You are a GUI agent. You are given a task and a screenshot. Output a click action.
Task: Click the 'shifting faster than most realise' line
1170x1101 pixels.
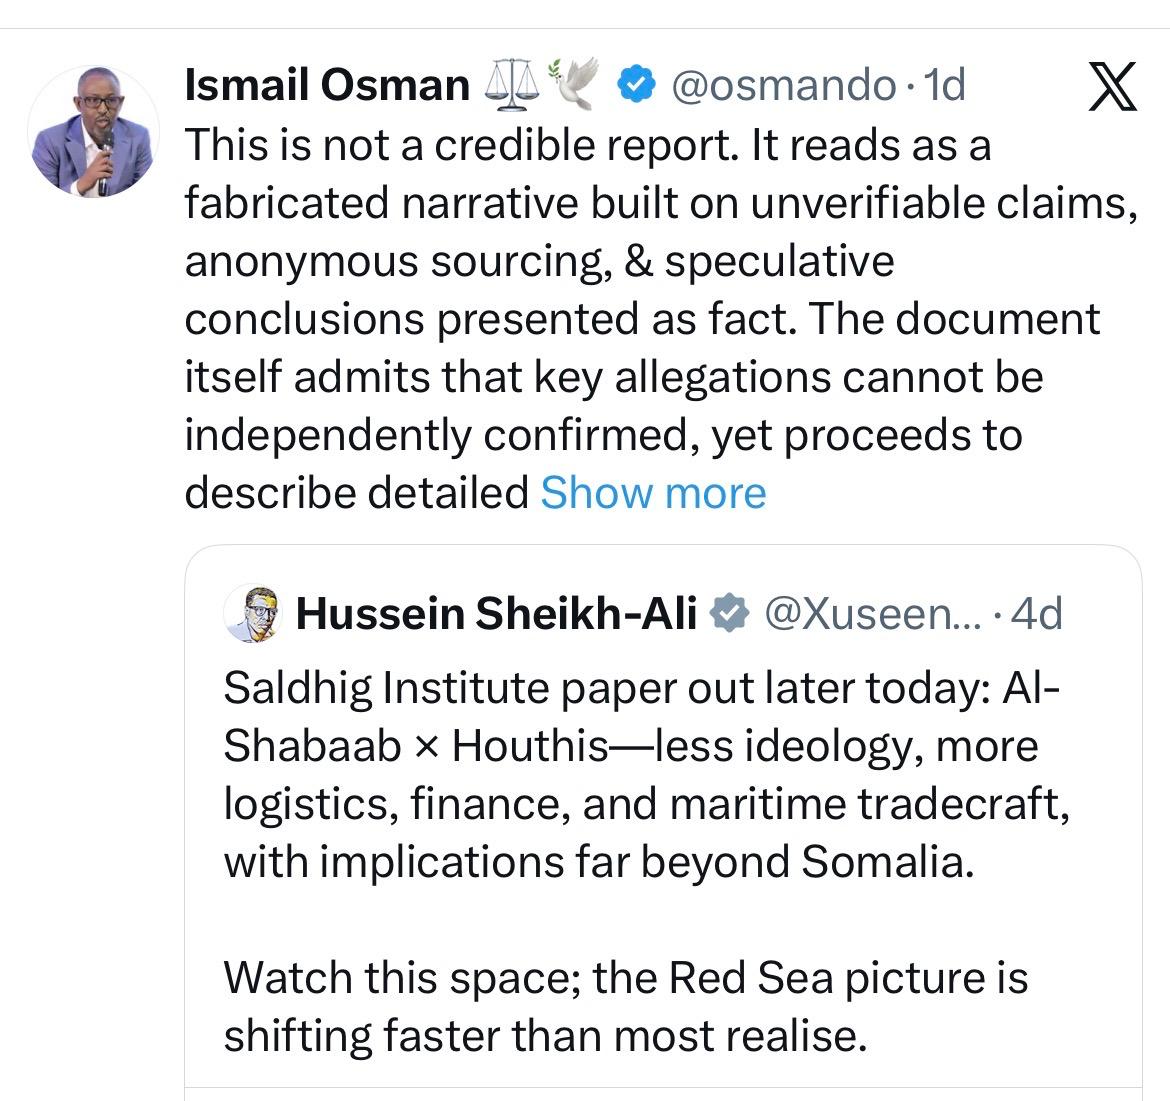pos(544,1035)
